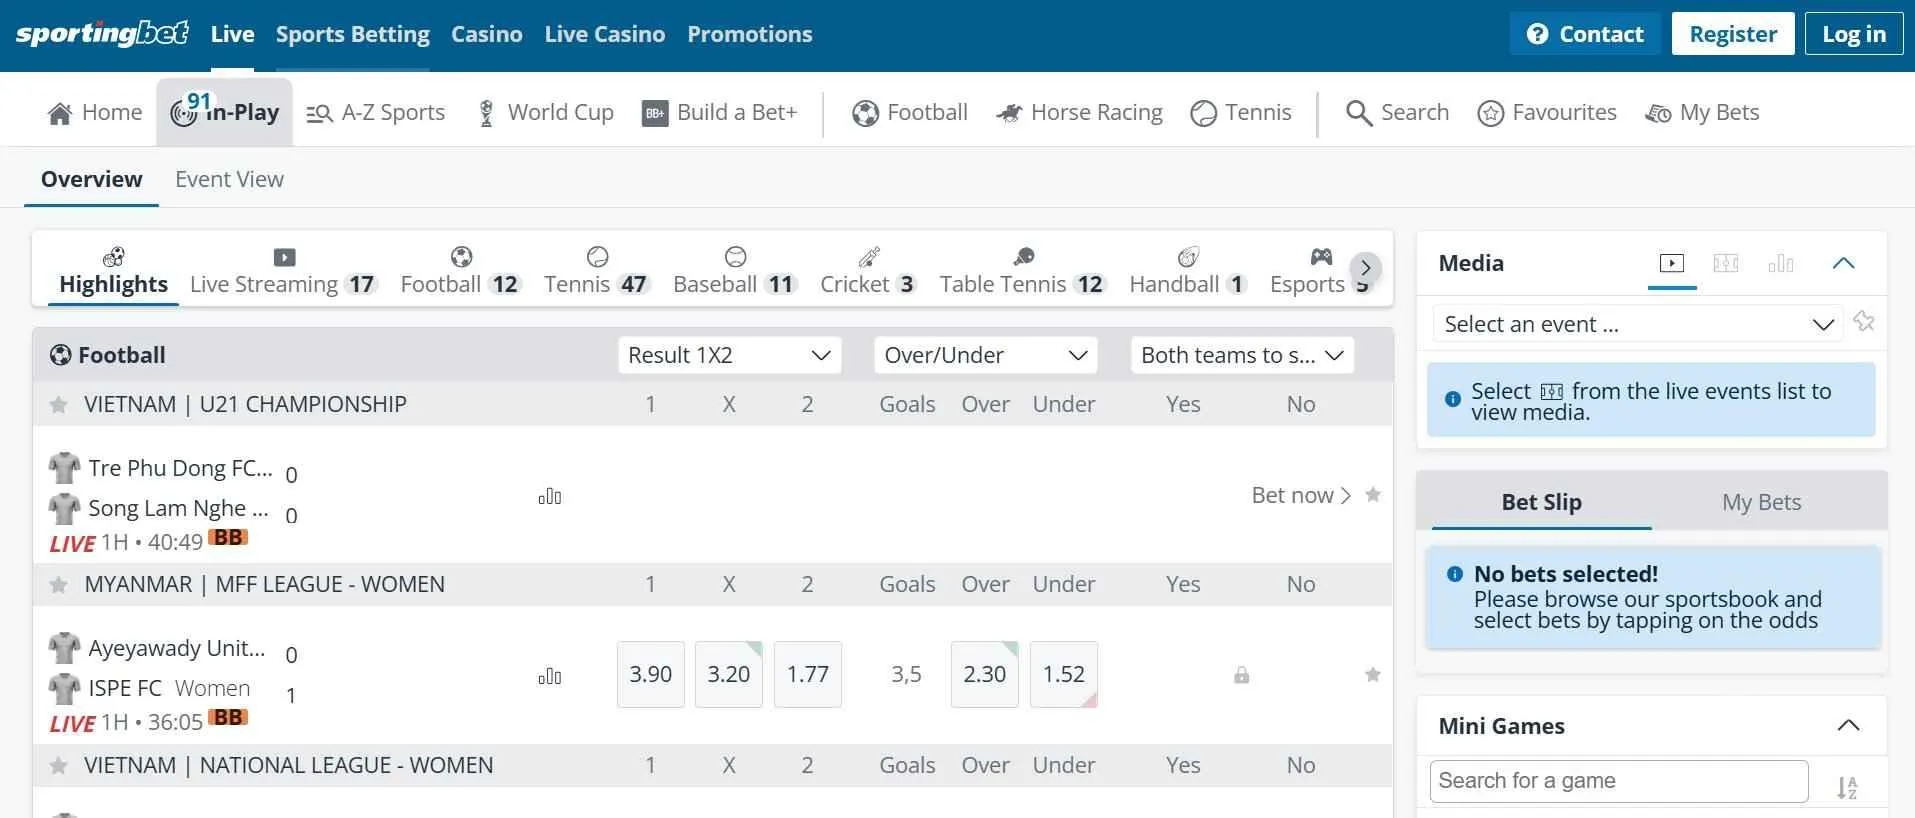Open the In-Play section with 91 badge
Viewport: 1915px width, 818px height.
tap(225, 112)
